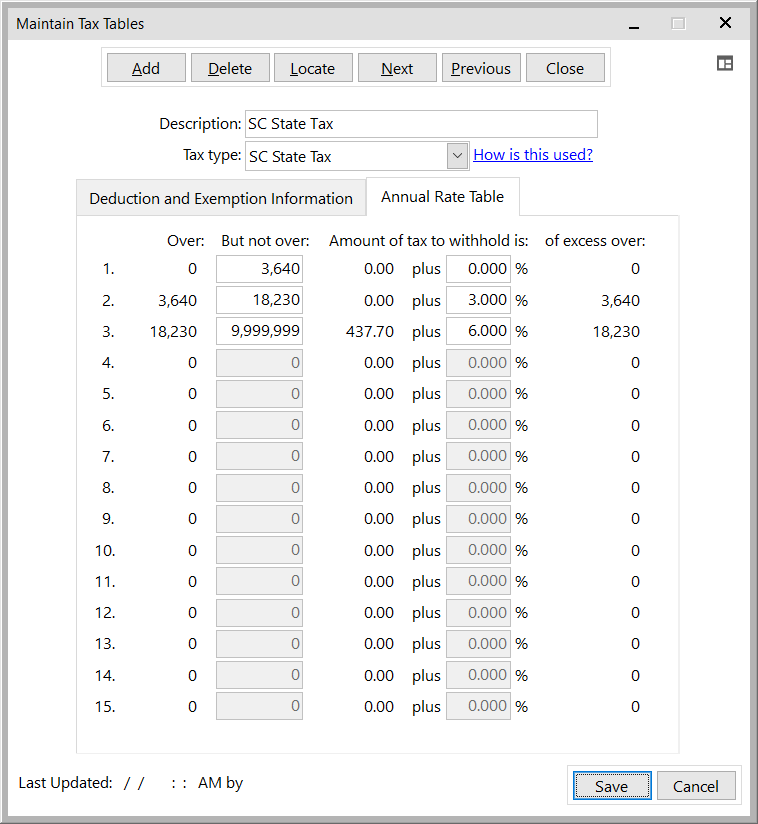758x824 pixels.
Task: Close the Maintain Tax Tables window
Action: click(x=725, y=23)
